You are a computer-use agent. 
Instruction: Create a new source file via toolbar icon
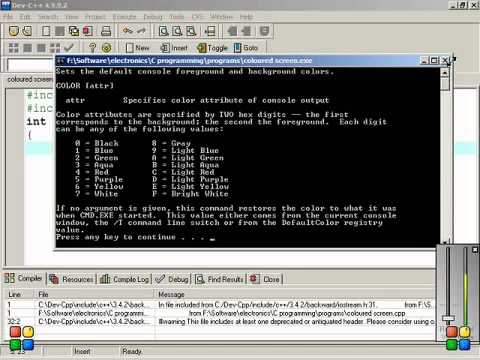pos(46,31)
